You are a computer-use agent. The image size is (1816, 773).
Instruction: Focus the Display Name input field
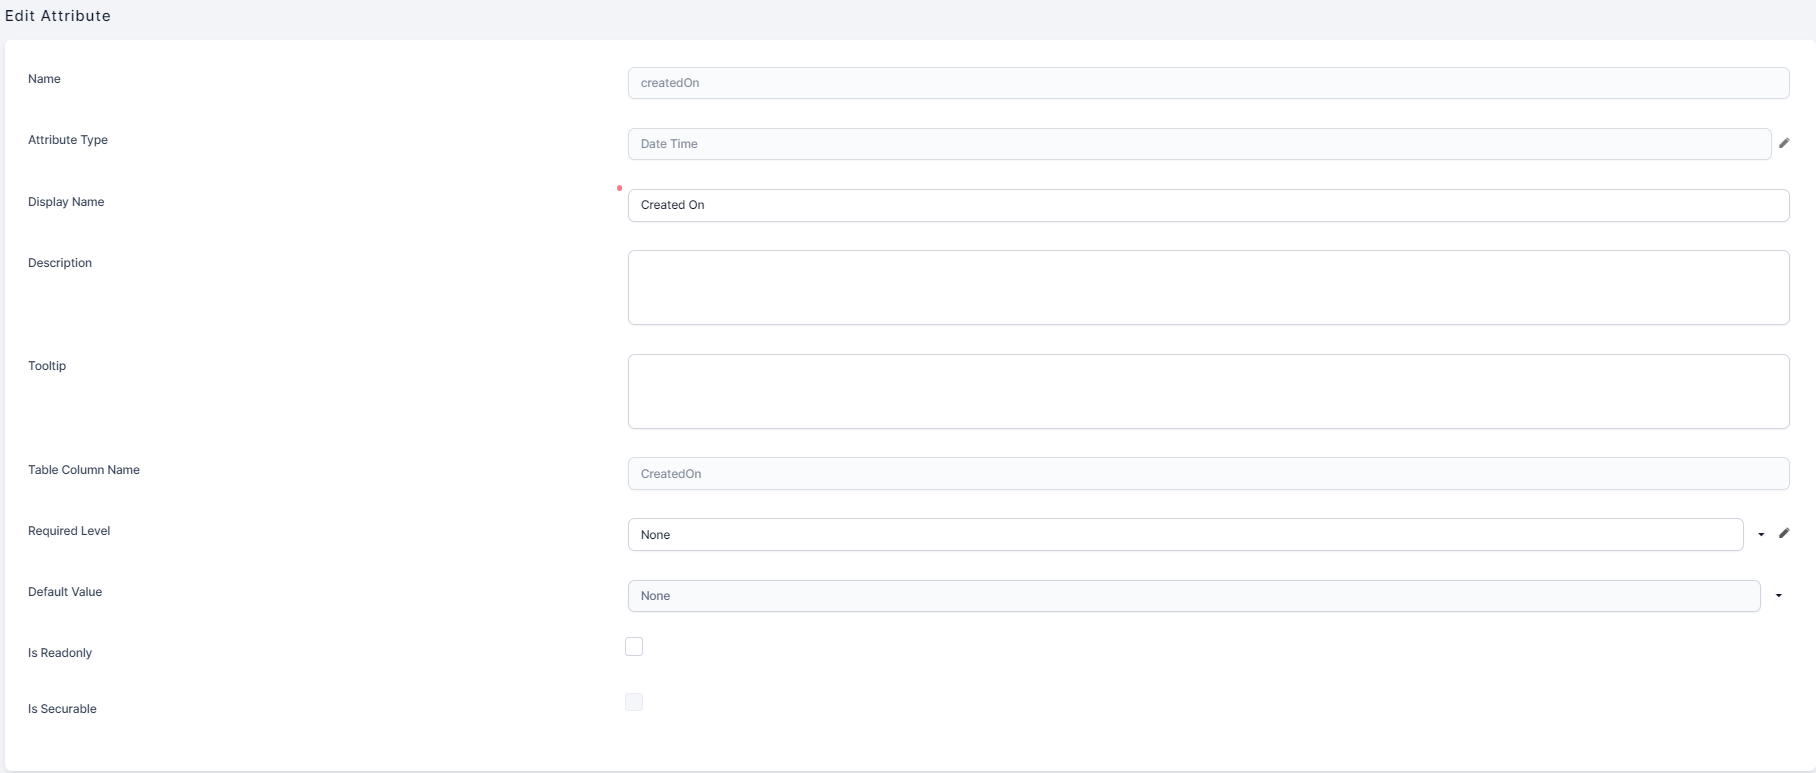[x=1208, y=205]
